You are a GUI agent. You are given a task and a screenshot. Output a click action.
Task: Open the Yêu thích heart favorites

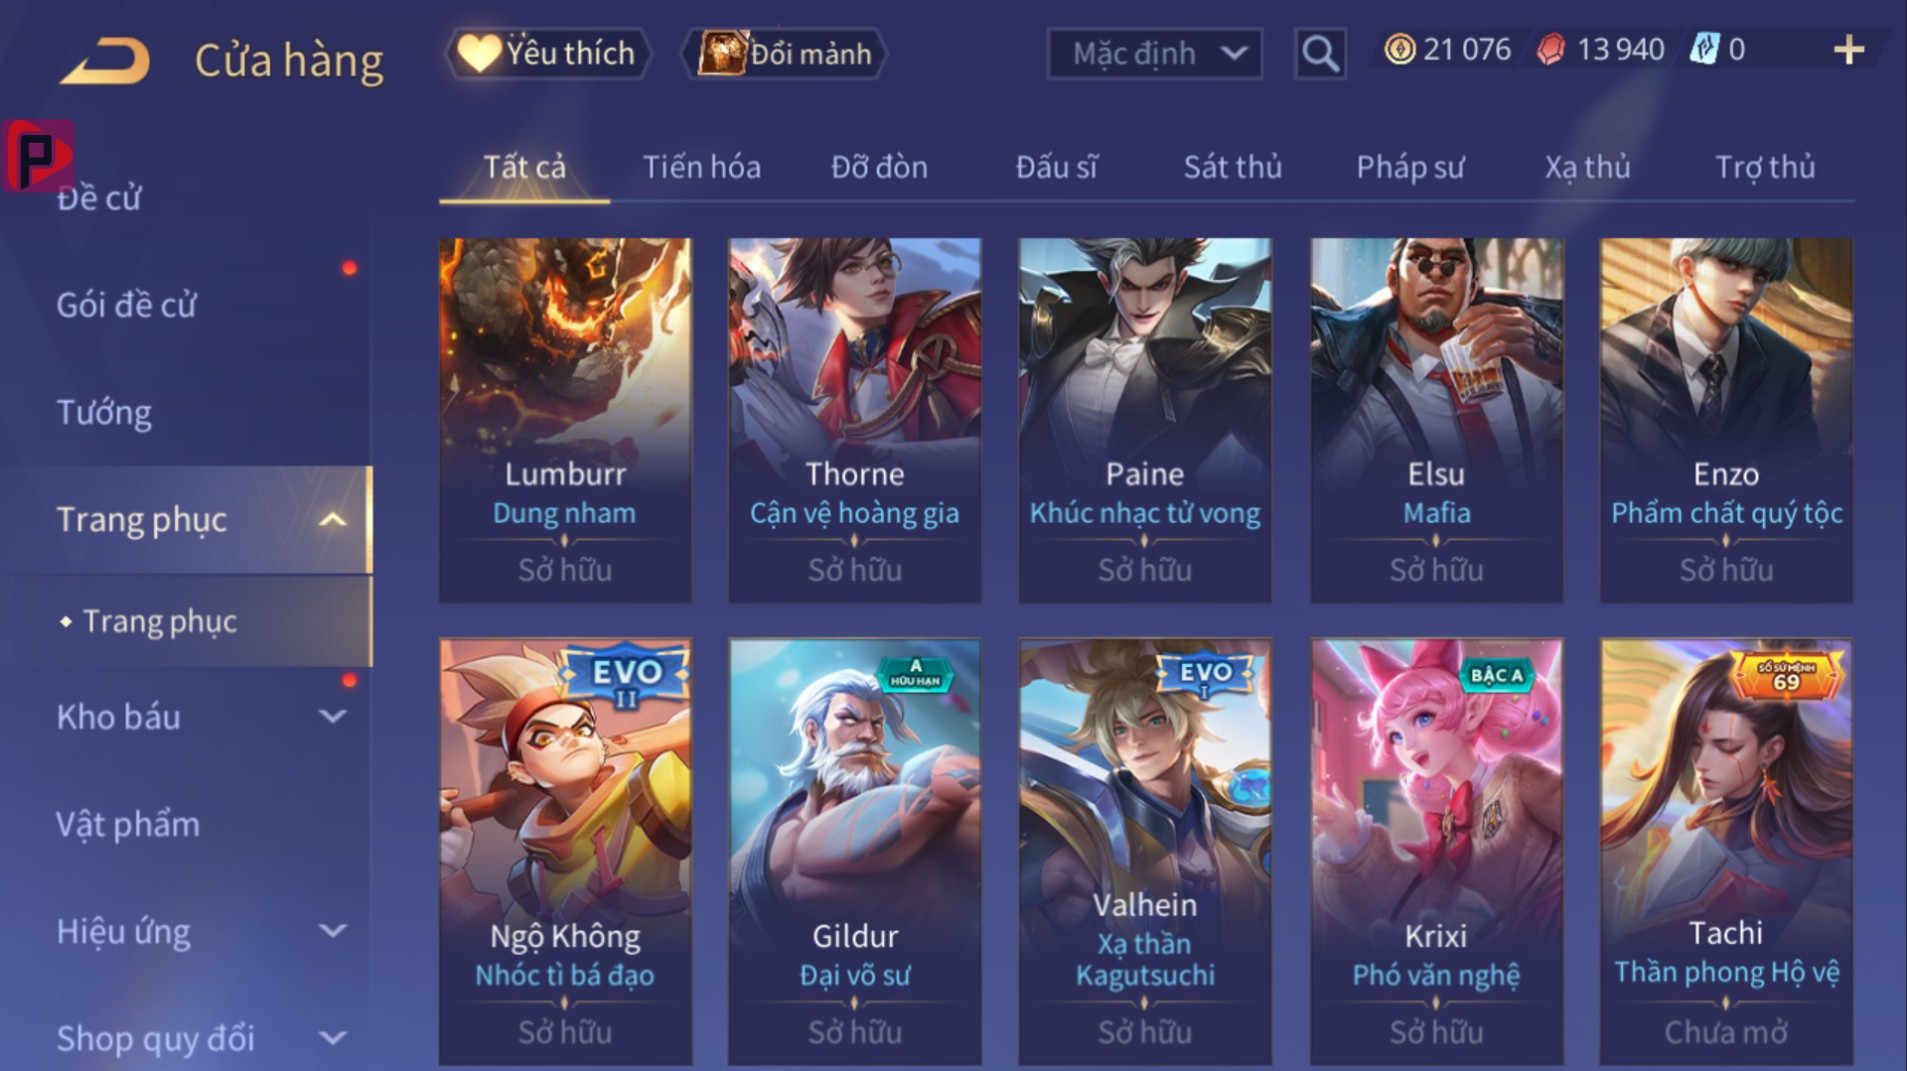coord(480,52)
